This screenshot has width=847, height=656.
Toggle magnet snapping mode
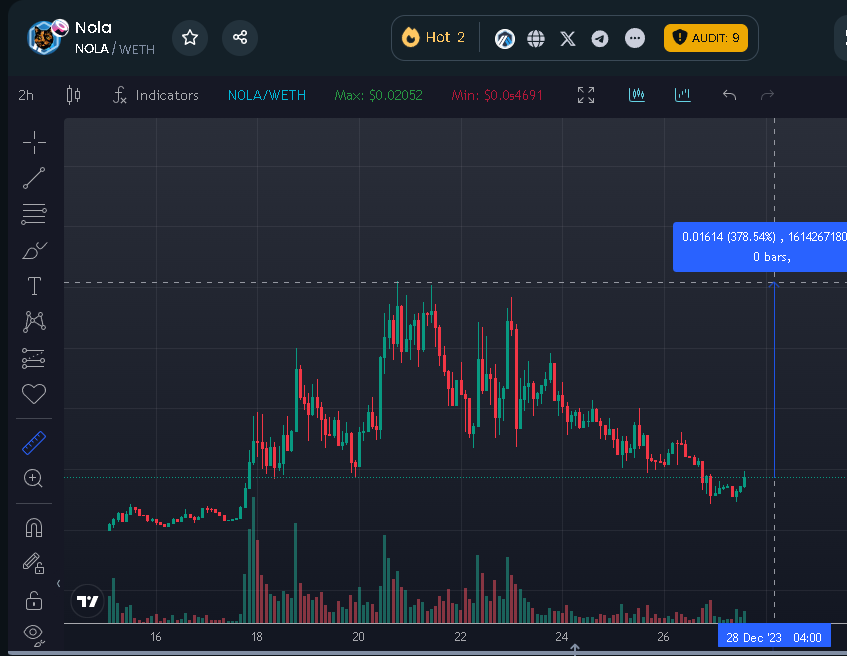pos(34,527)
